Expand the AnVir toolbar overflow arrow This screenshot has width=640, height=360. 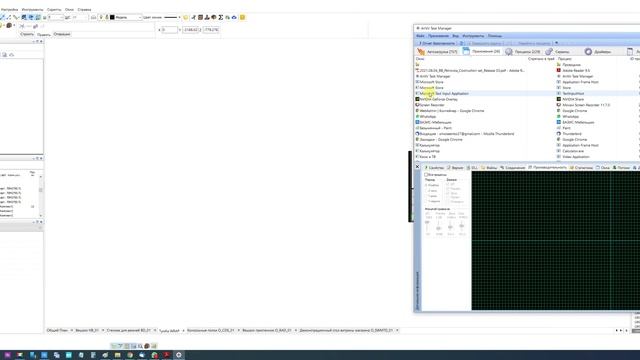[556, 43]
